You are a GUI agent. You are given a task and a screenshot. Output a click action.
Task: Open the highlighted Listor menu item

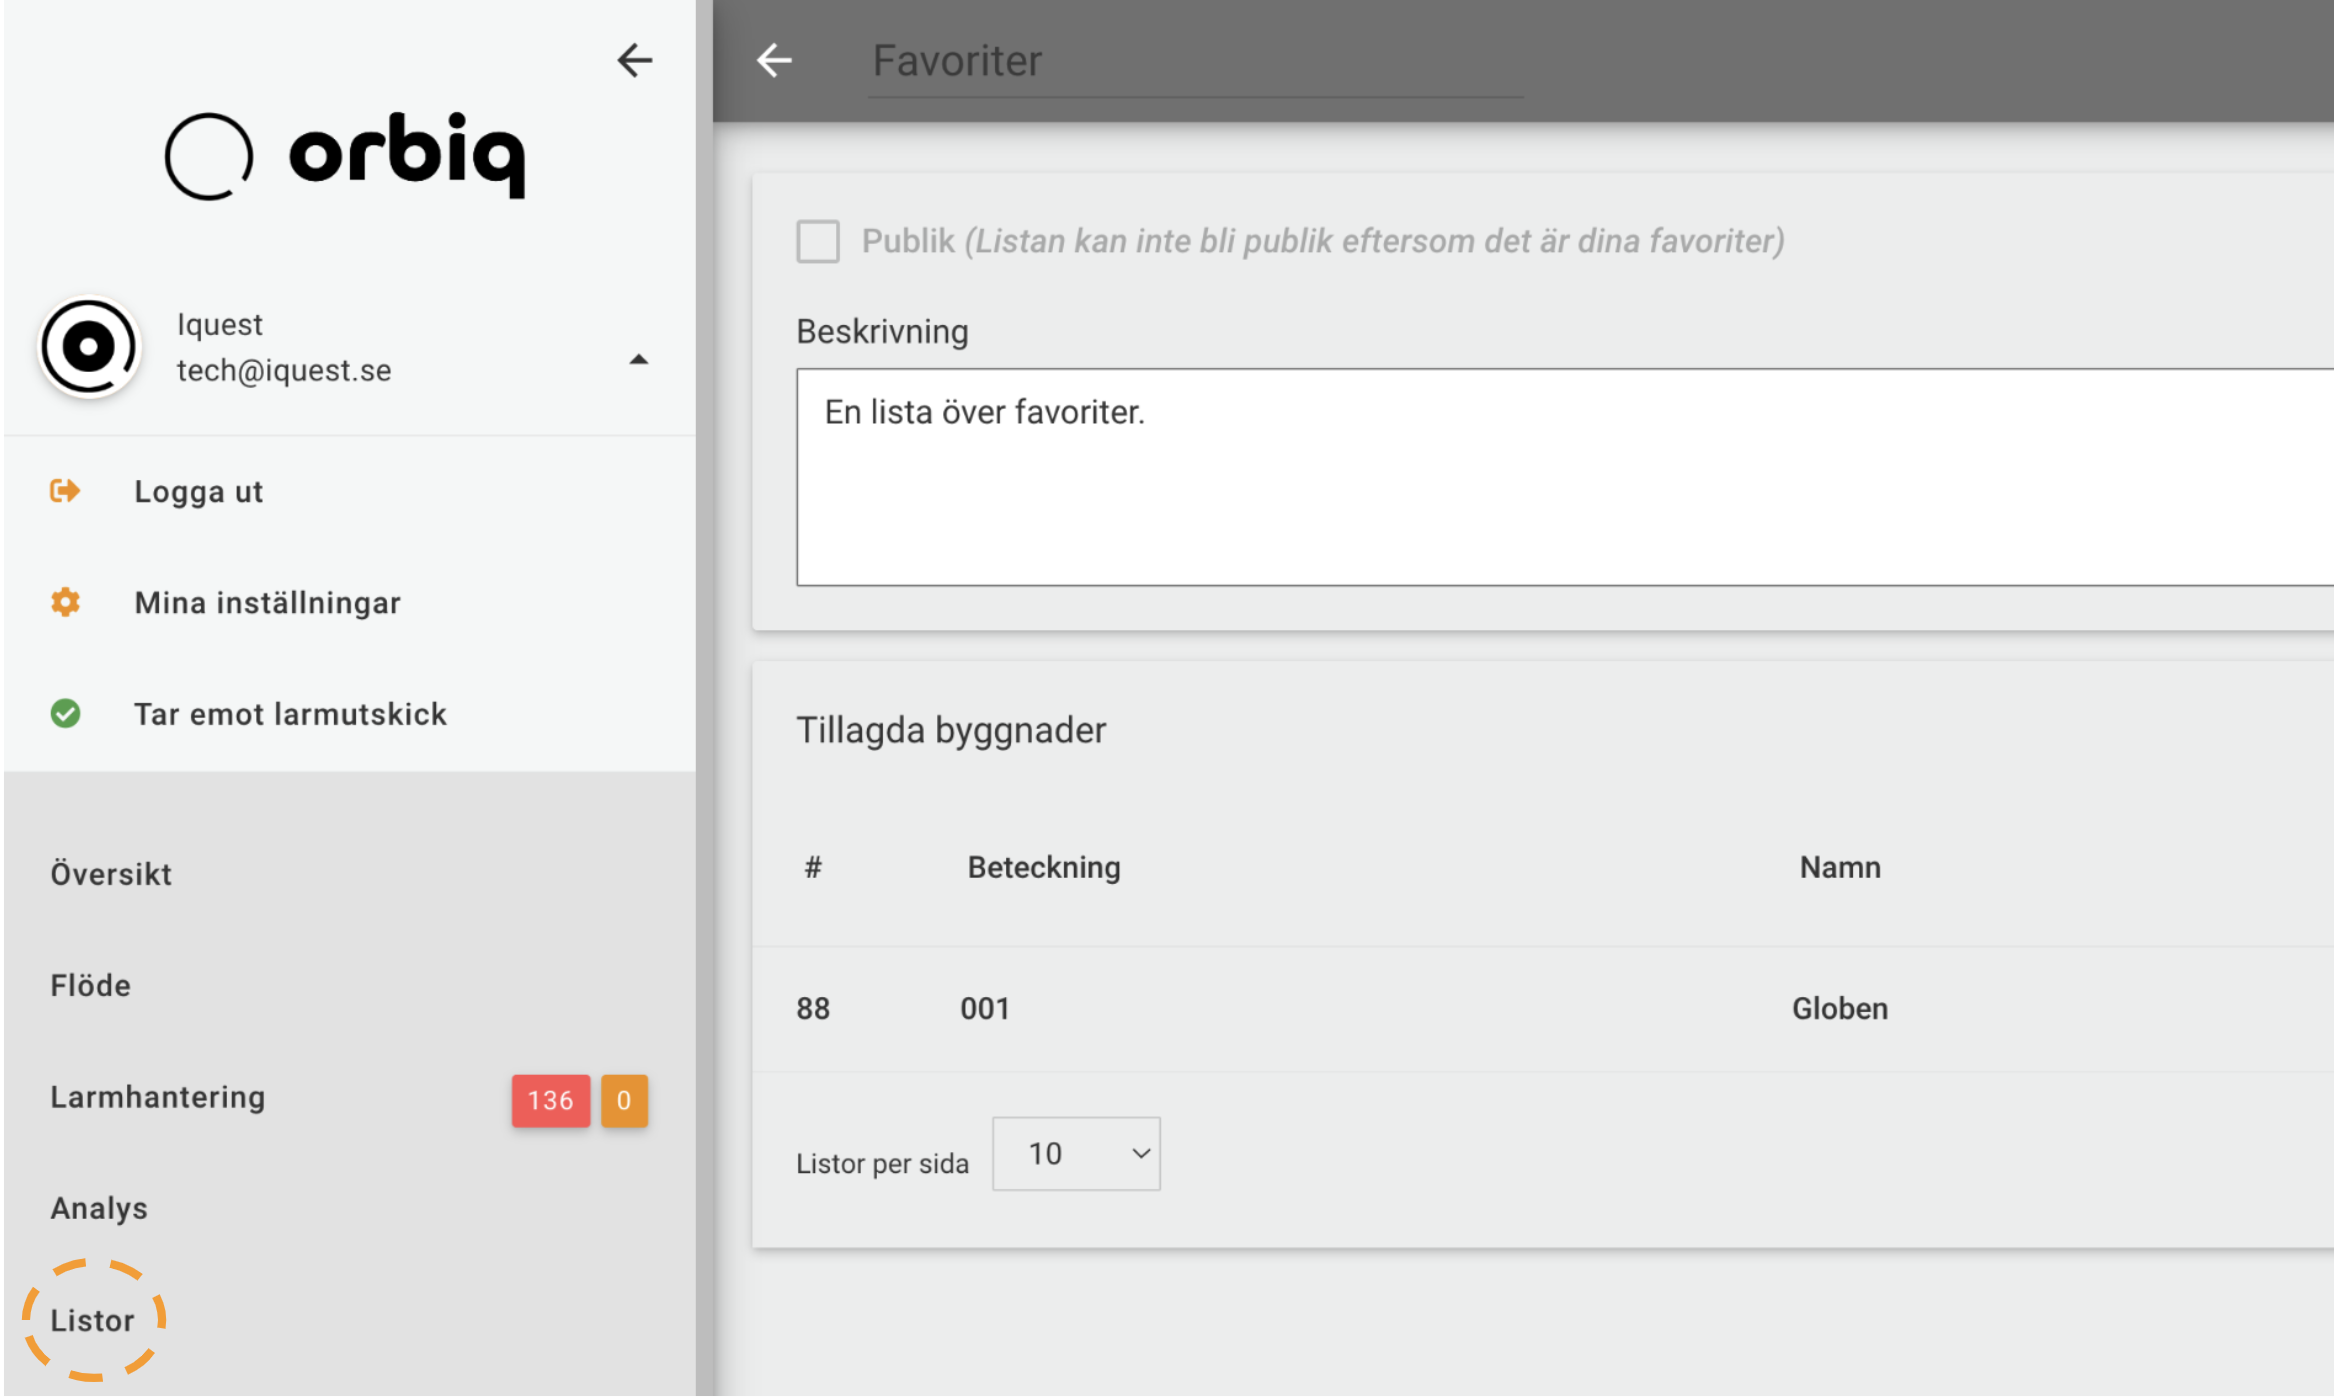92,1320
